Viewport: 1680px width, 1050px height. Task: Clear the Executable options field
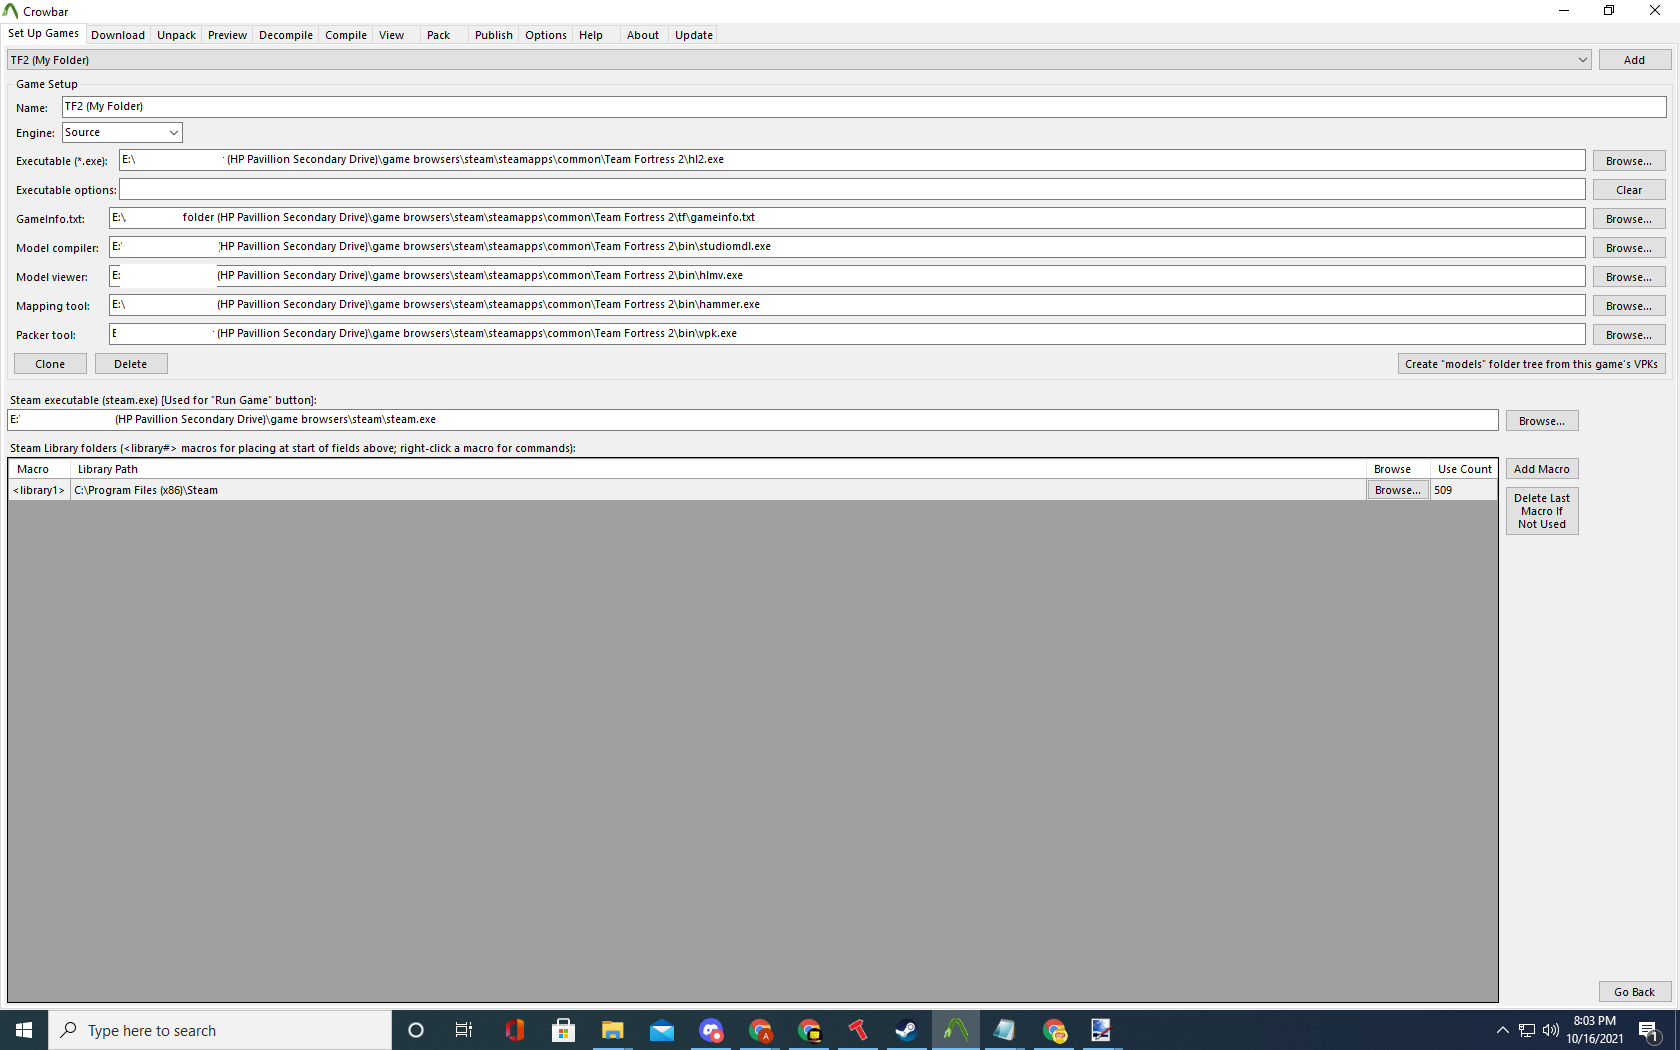point(1629,190)
